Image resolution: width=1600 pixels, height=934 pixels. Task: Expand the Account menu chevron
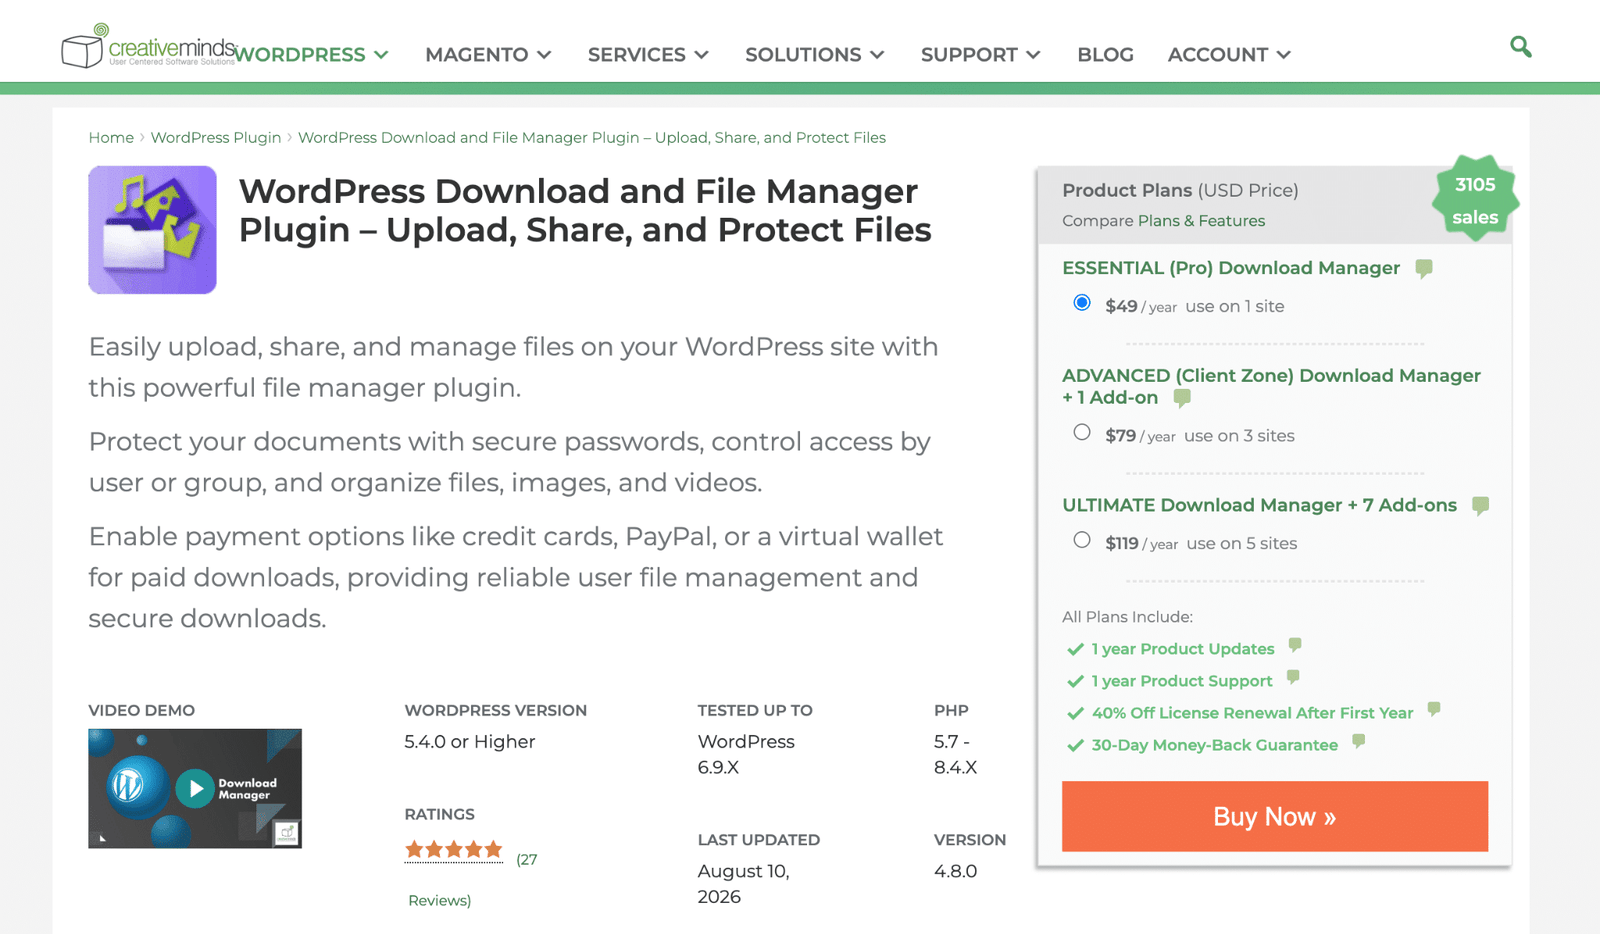(x=1284, y=55)
